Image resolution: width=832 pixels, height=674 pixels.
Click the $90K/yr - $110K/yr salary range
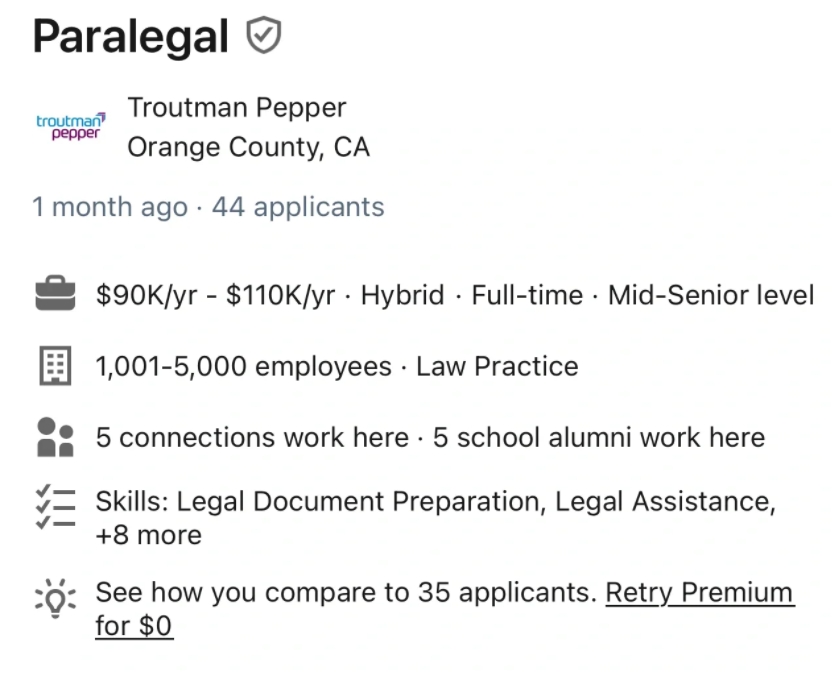pos(215,295)
